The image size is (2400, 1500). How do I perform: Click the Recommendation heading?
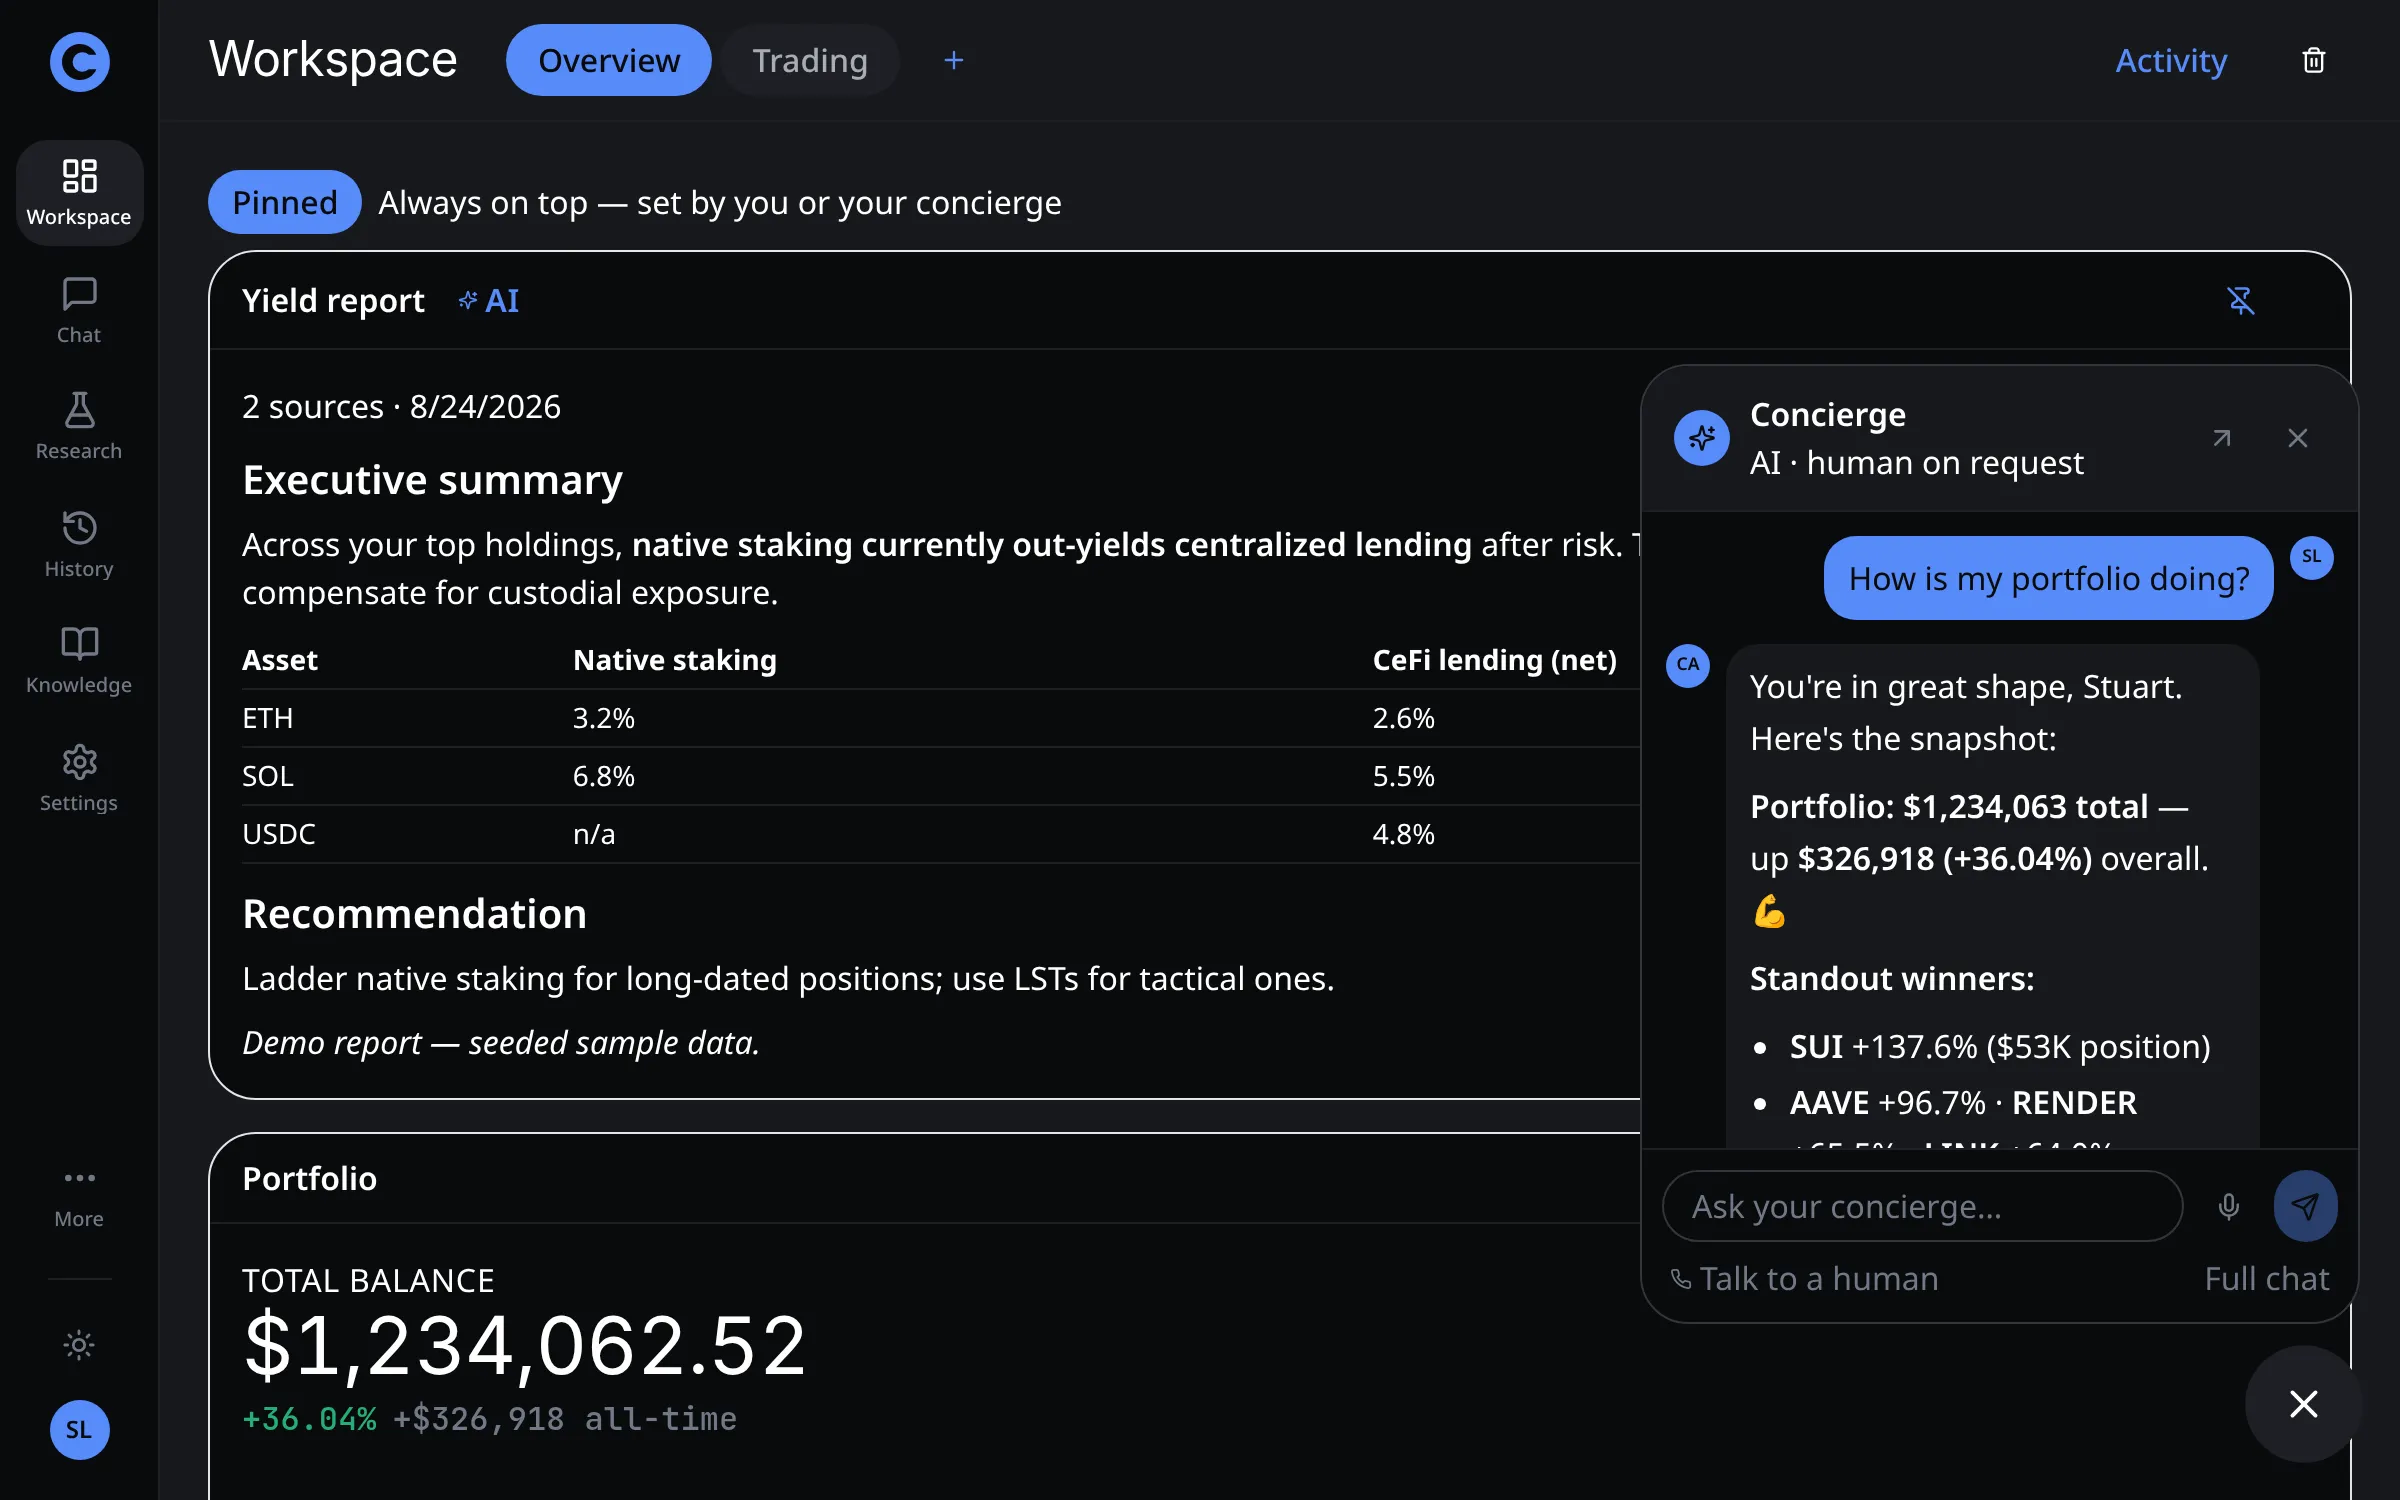[414, 914]
